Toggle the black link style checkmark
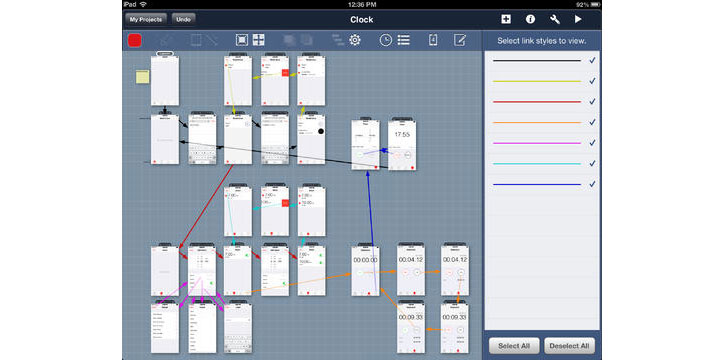This screenshot has width=724, height=360. (x=592, y=60)
